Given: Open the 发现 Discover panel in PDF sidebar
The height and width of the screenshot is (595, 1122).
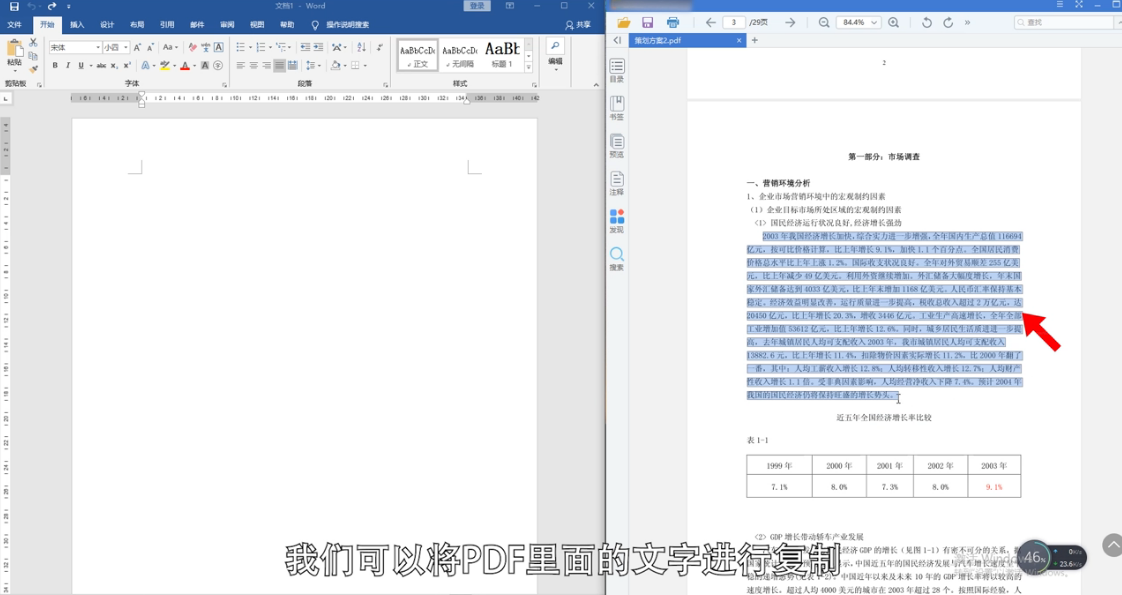Looking at the screenshot, I should (617, 221).
